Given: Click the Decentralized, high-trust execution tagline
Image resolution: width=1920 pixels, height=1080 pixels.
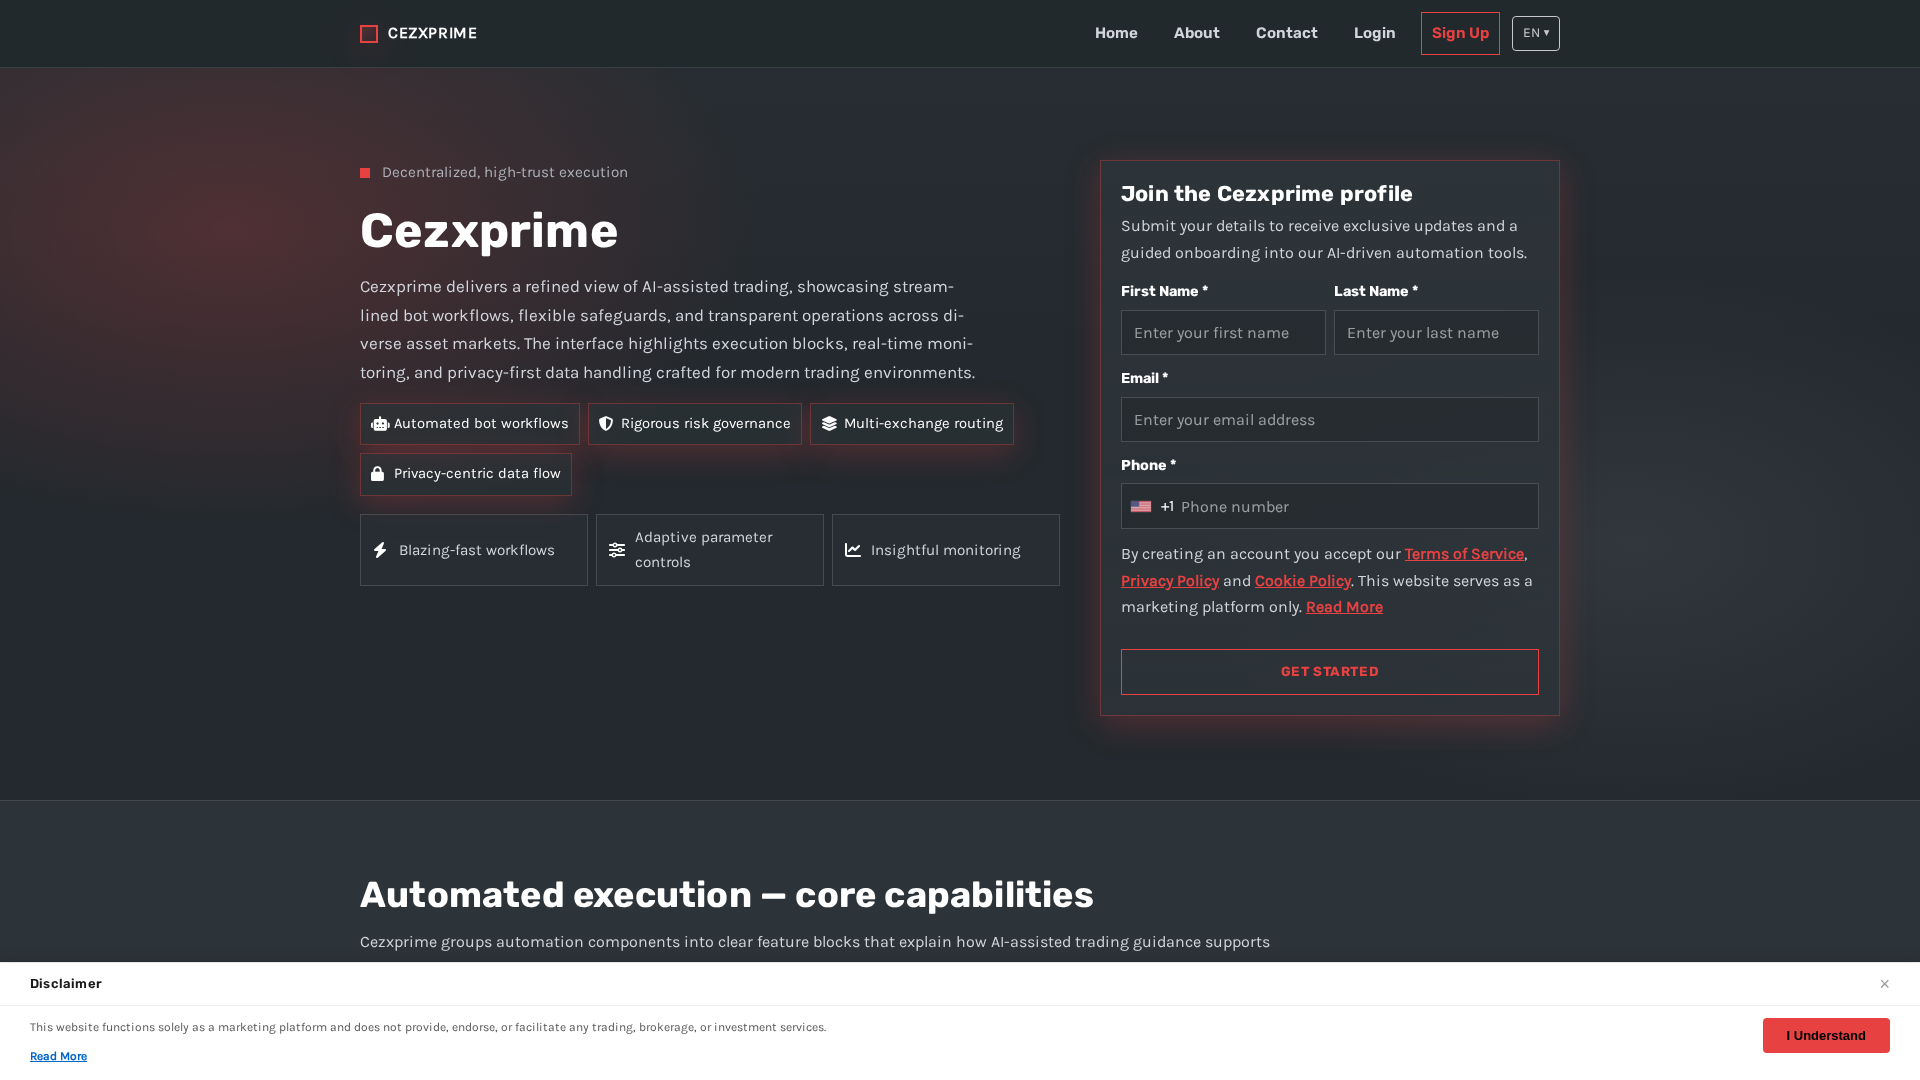Looking at the screenshot, I should [505, 172].
